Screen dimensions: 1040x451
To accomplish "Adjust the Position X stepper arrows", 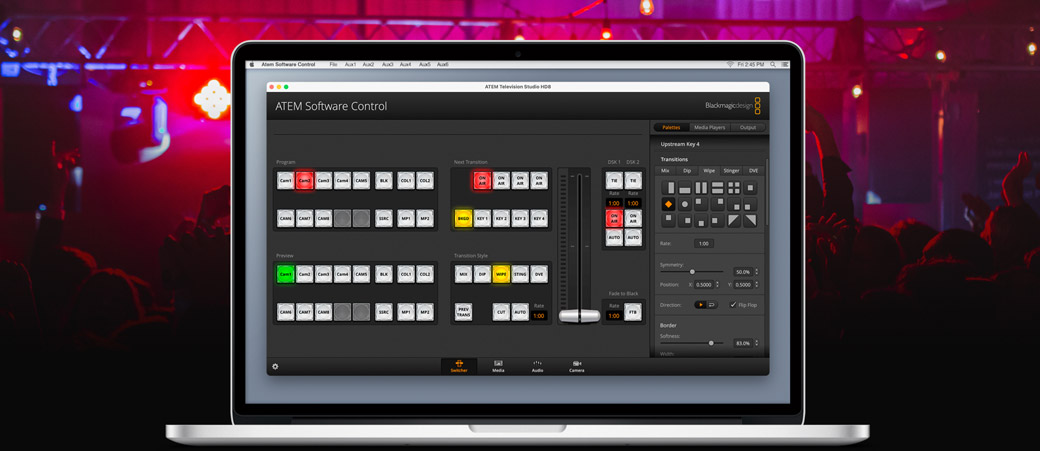I will (x=716, y=285).
